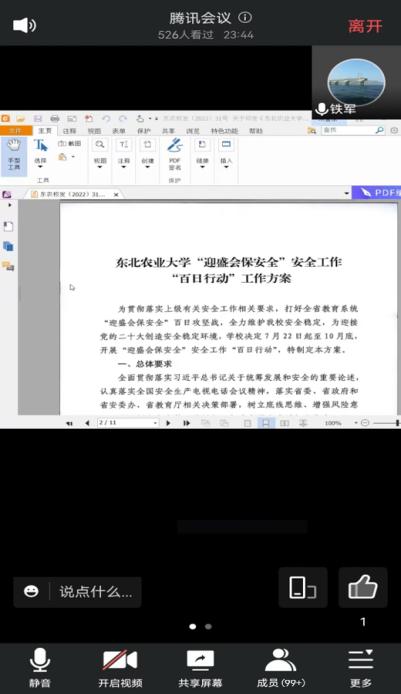401x694 pixels.
Task: Toggle 静音 microphone mute
Action: (39, 667)
